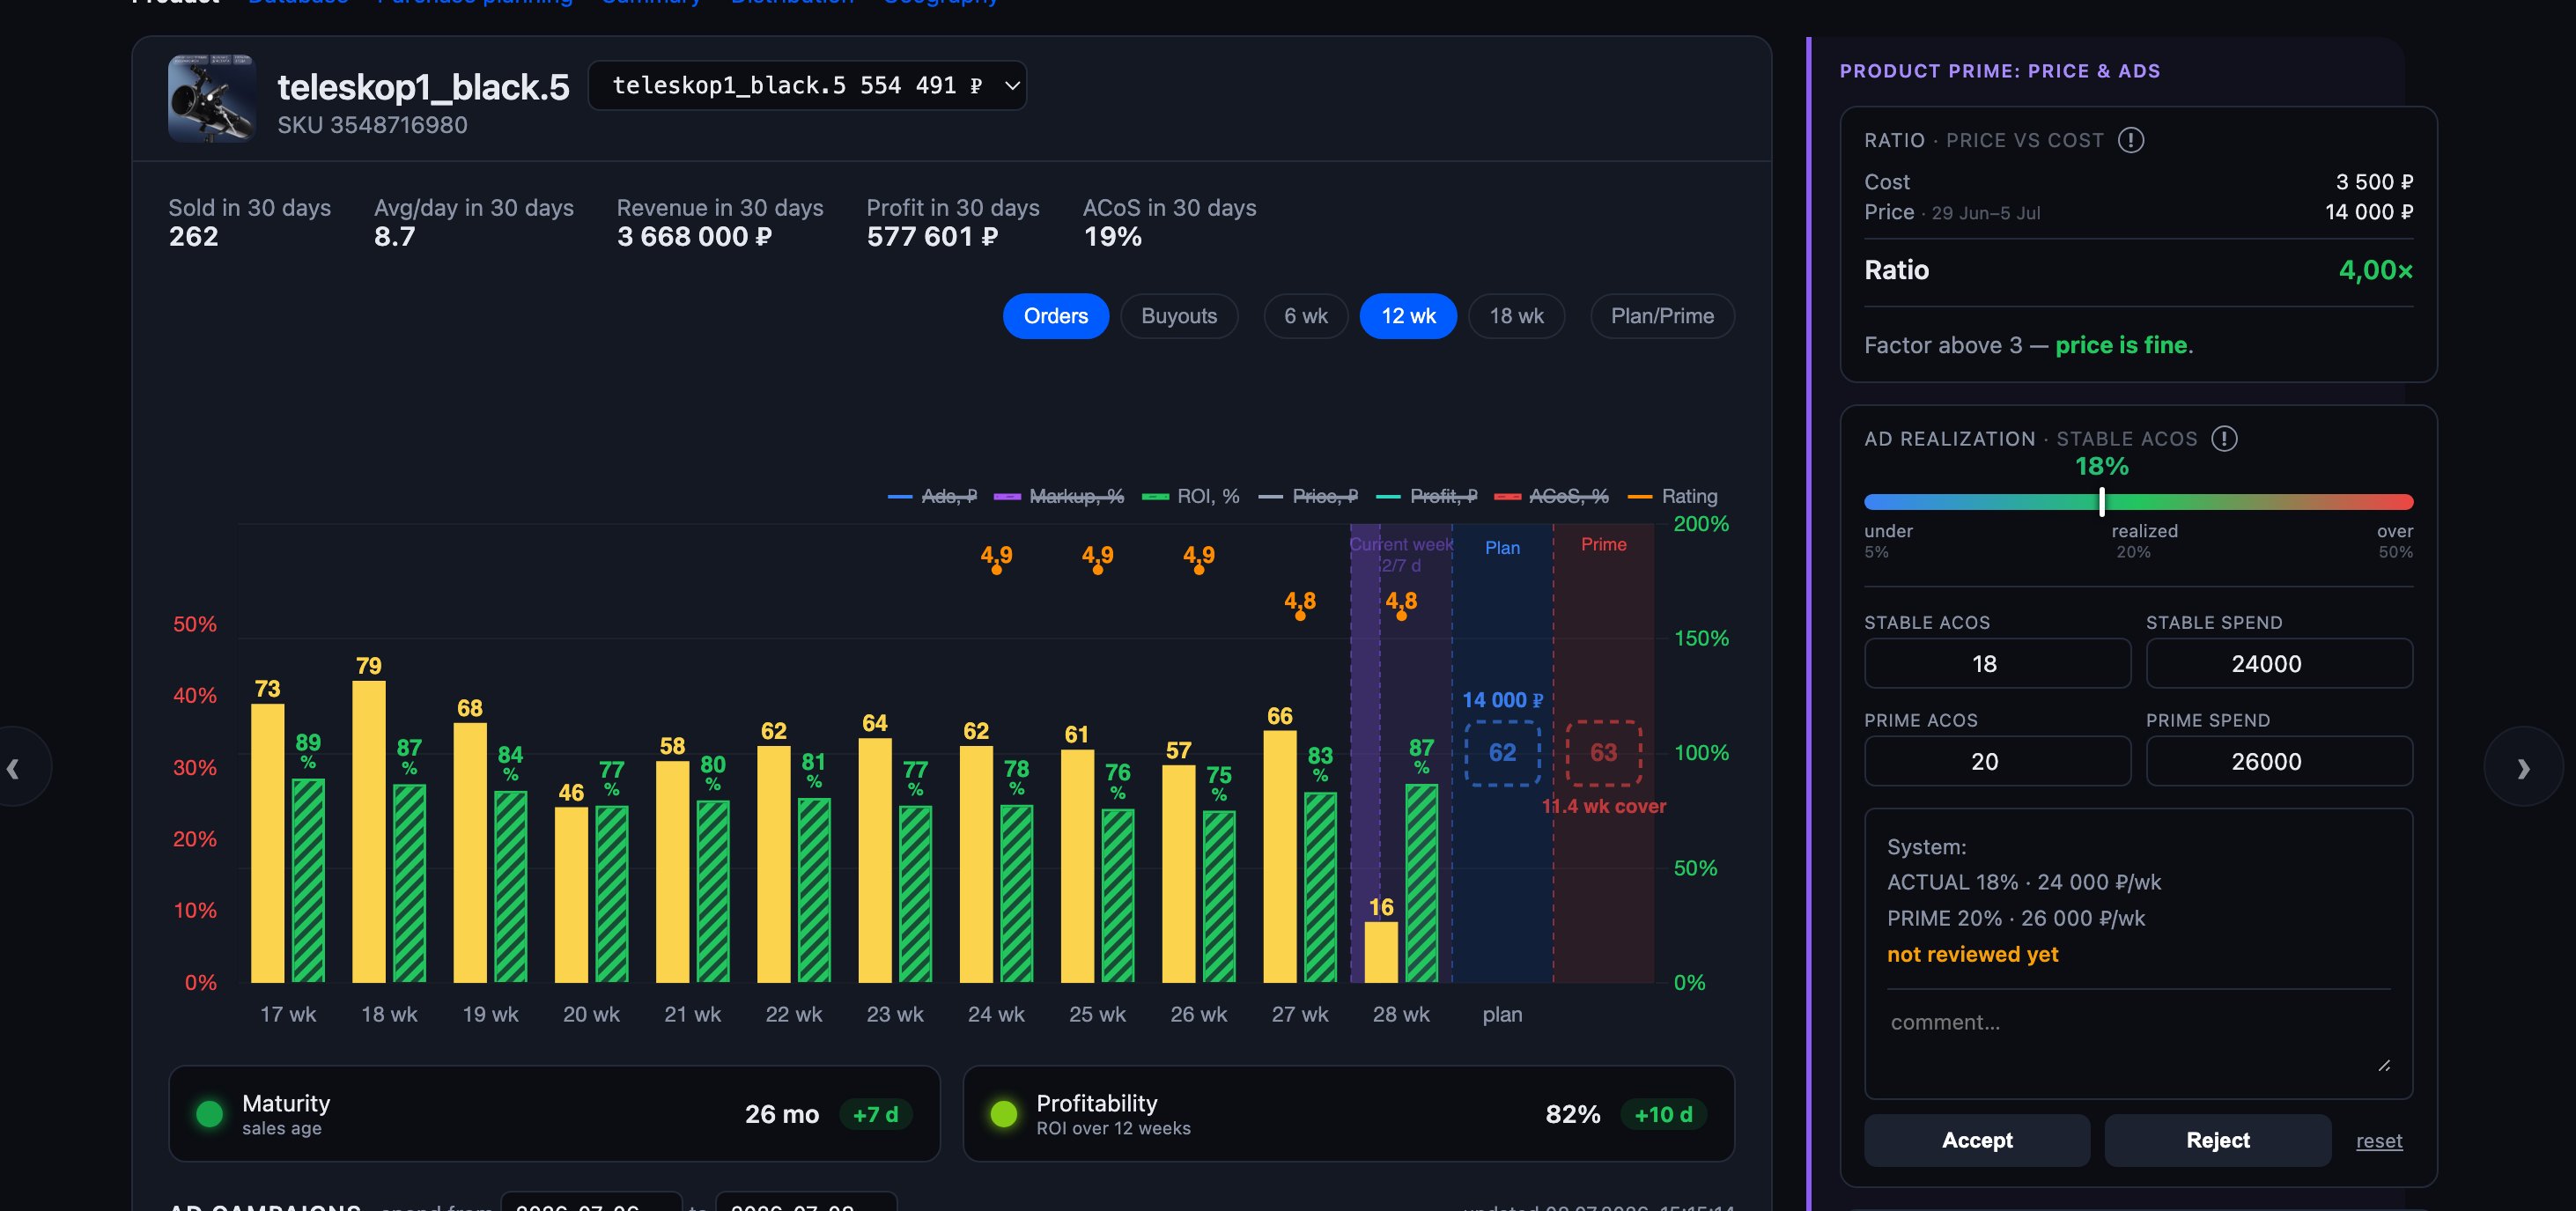Viewport: 2576px width, 1211px height.
Task: Click the 20 wk yellow bar (46)
Action: [571, 894]
